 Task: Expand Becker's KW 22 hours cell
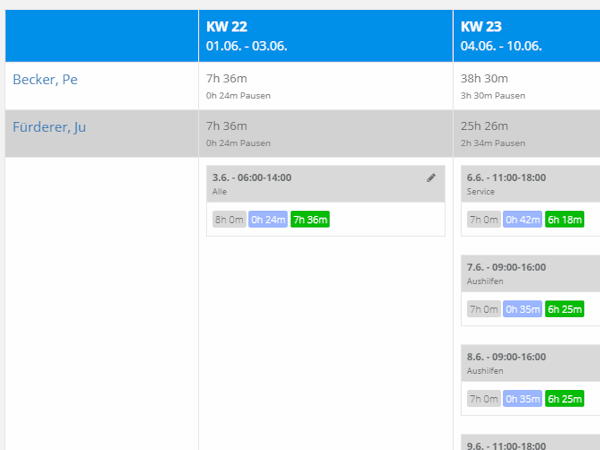pos(325,86)
